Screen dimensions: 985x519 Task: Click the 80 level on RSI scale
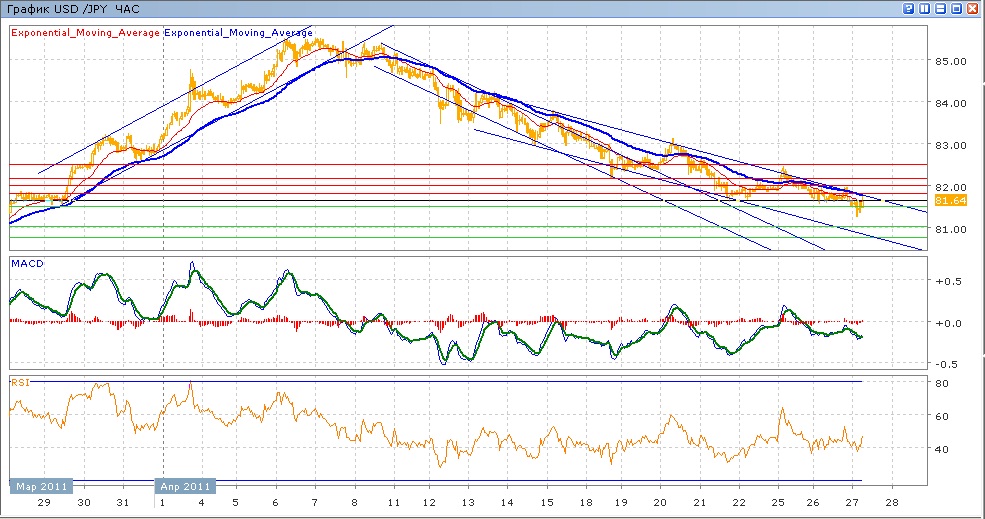[x=941, y=382]
